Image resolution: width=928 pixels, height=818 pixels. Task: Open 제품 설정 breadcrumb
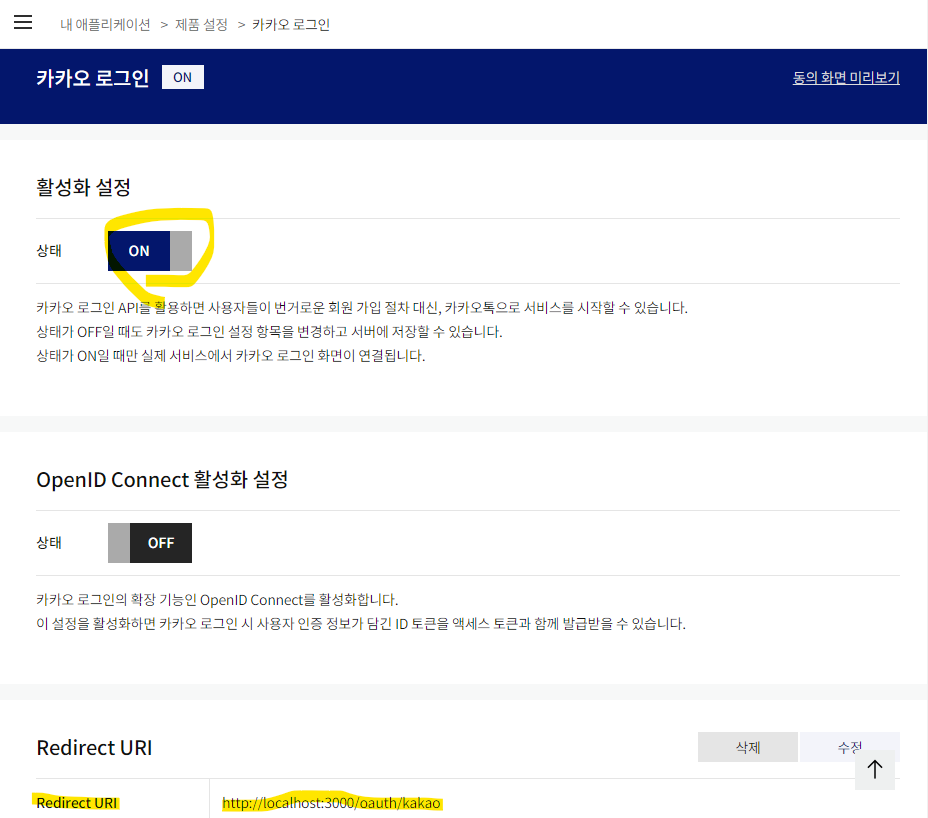(201, 25)
